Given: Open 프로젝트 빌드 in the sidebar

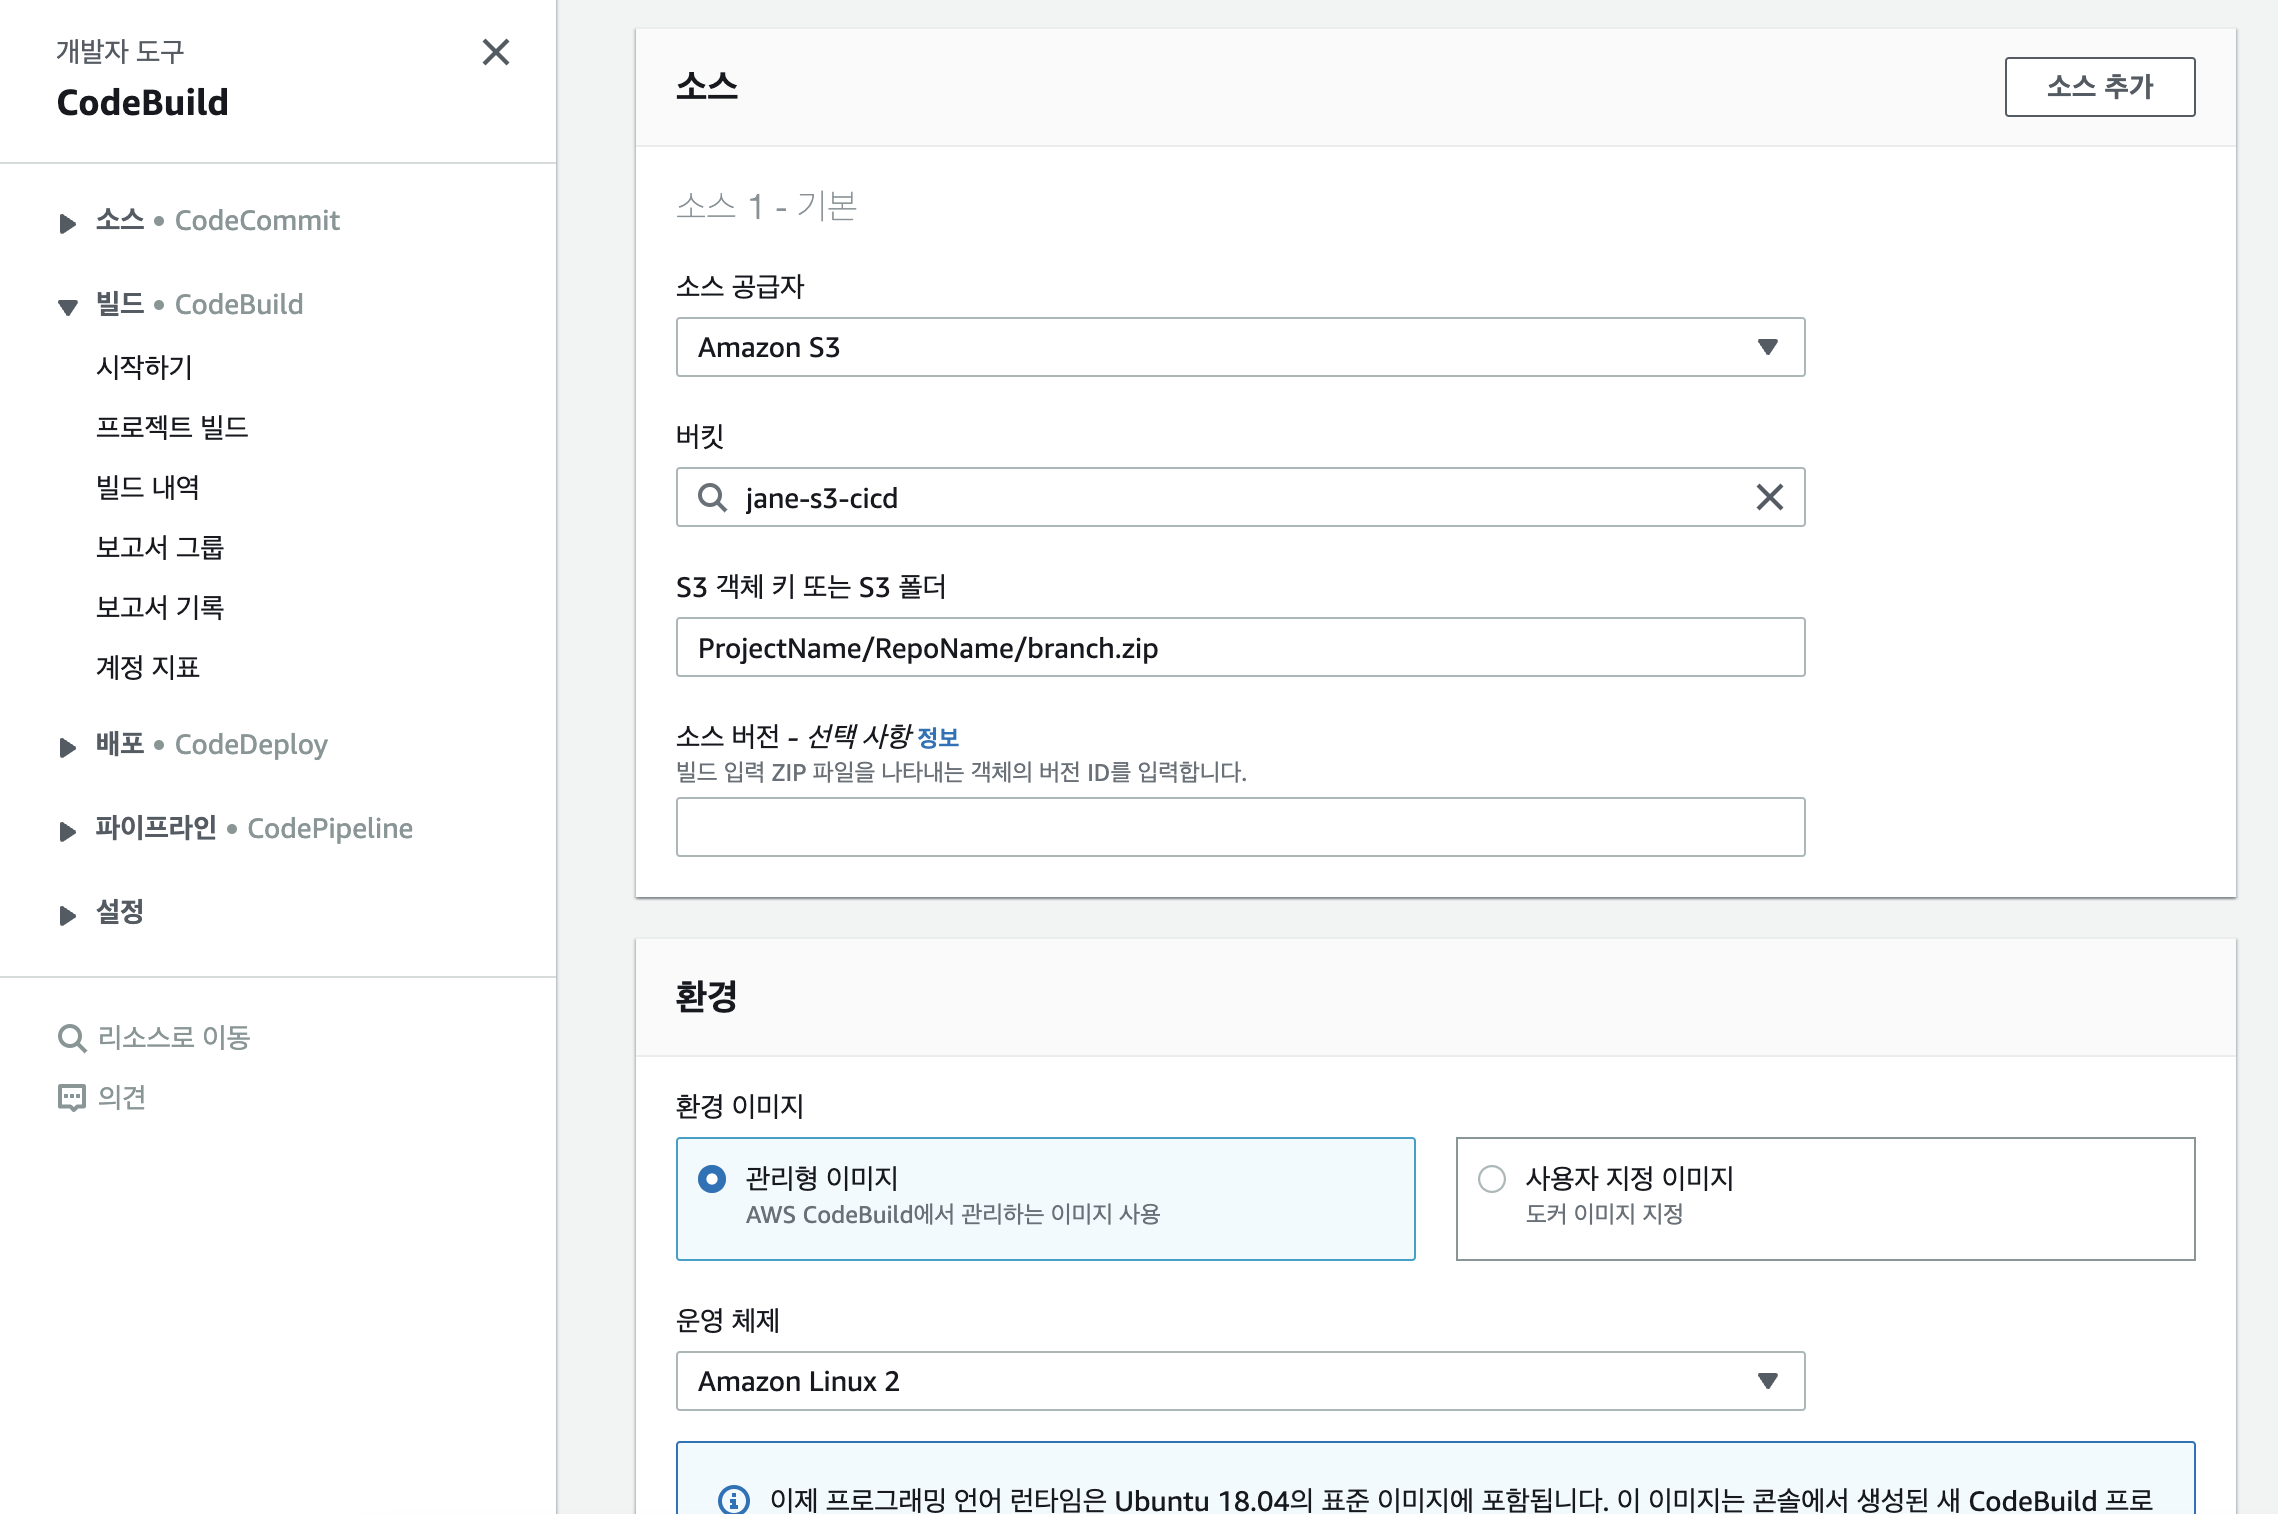Looking at the screenshot, I should coord(172,427).
